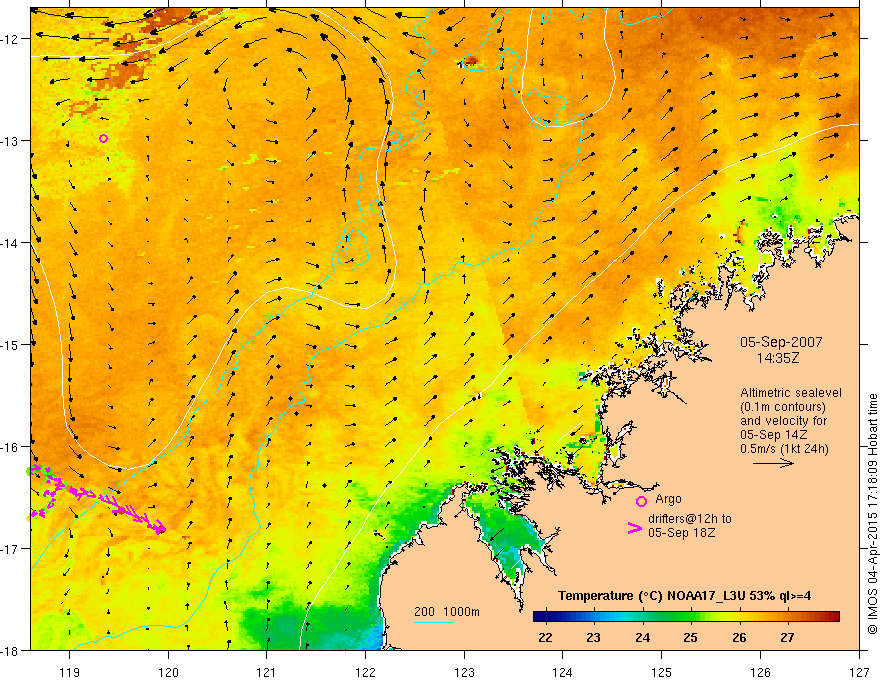Click the '05-Sep-2007' date label

click(781, 342)
